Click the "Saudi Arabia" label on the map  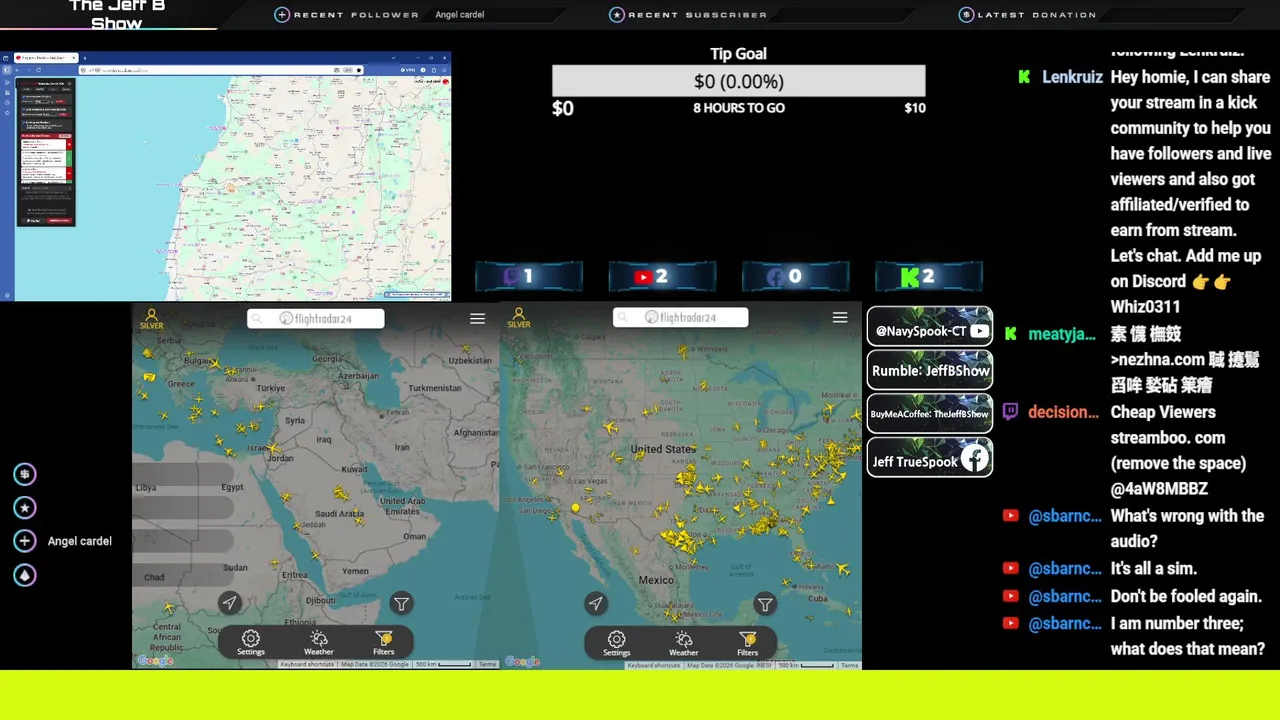338,514
